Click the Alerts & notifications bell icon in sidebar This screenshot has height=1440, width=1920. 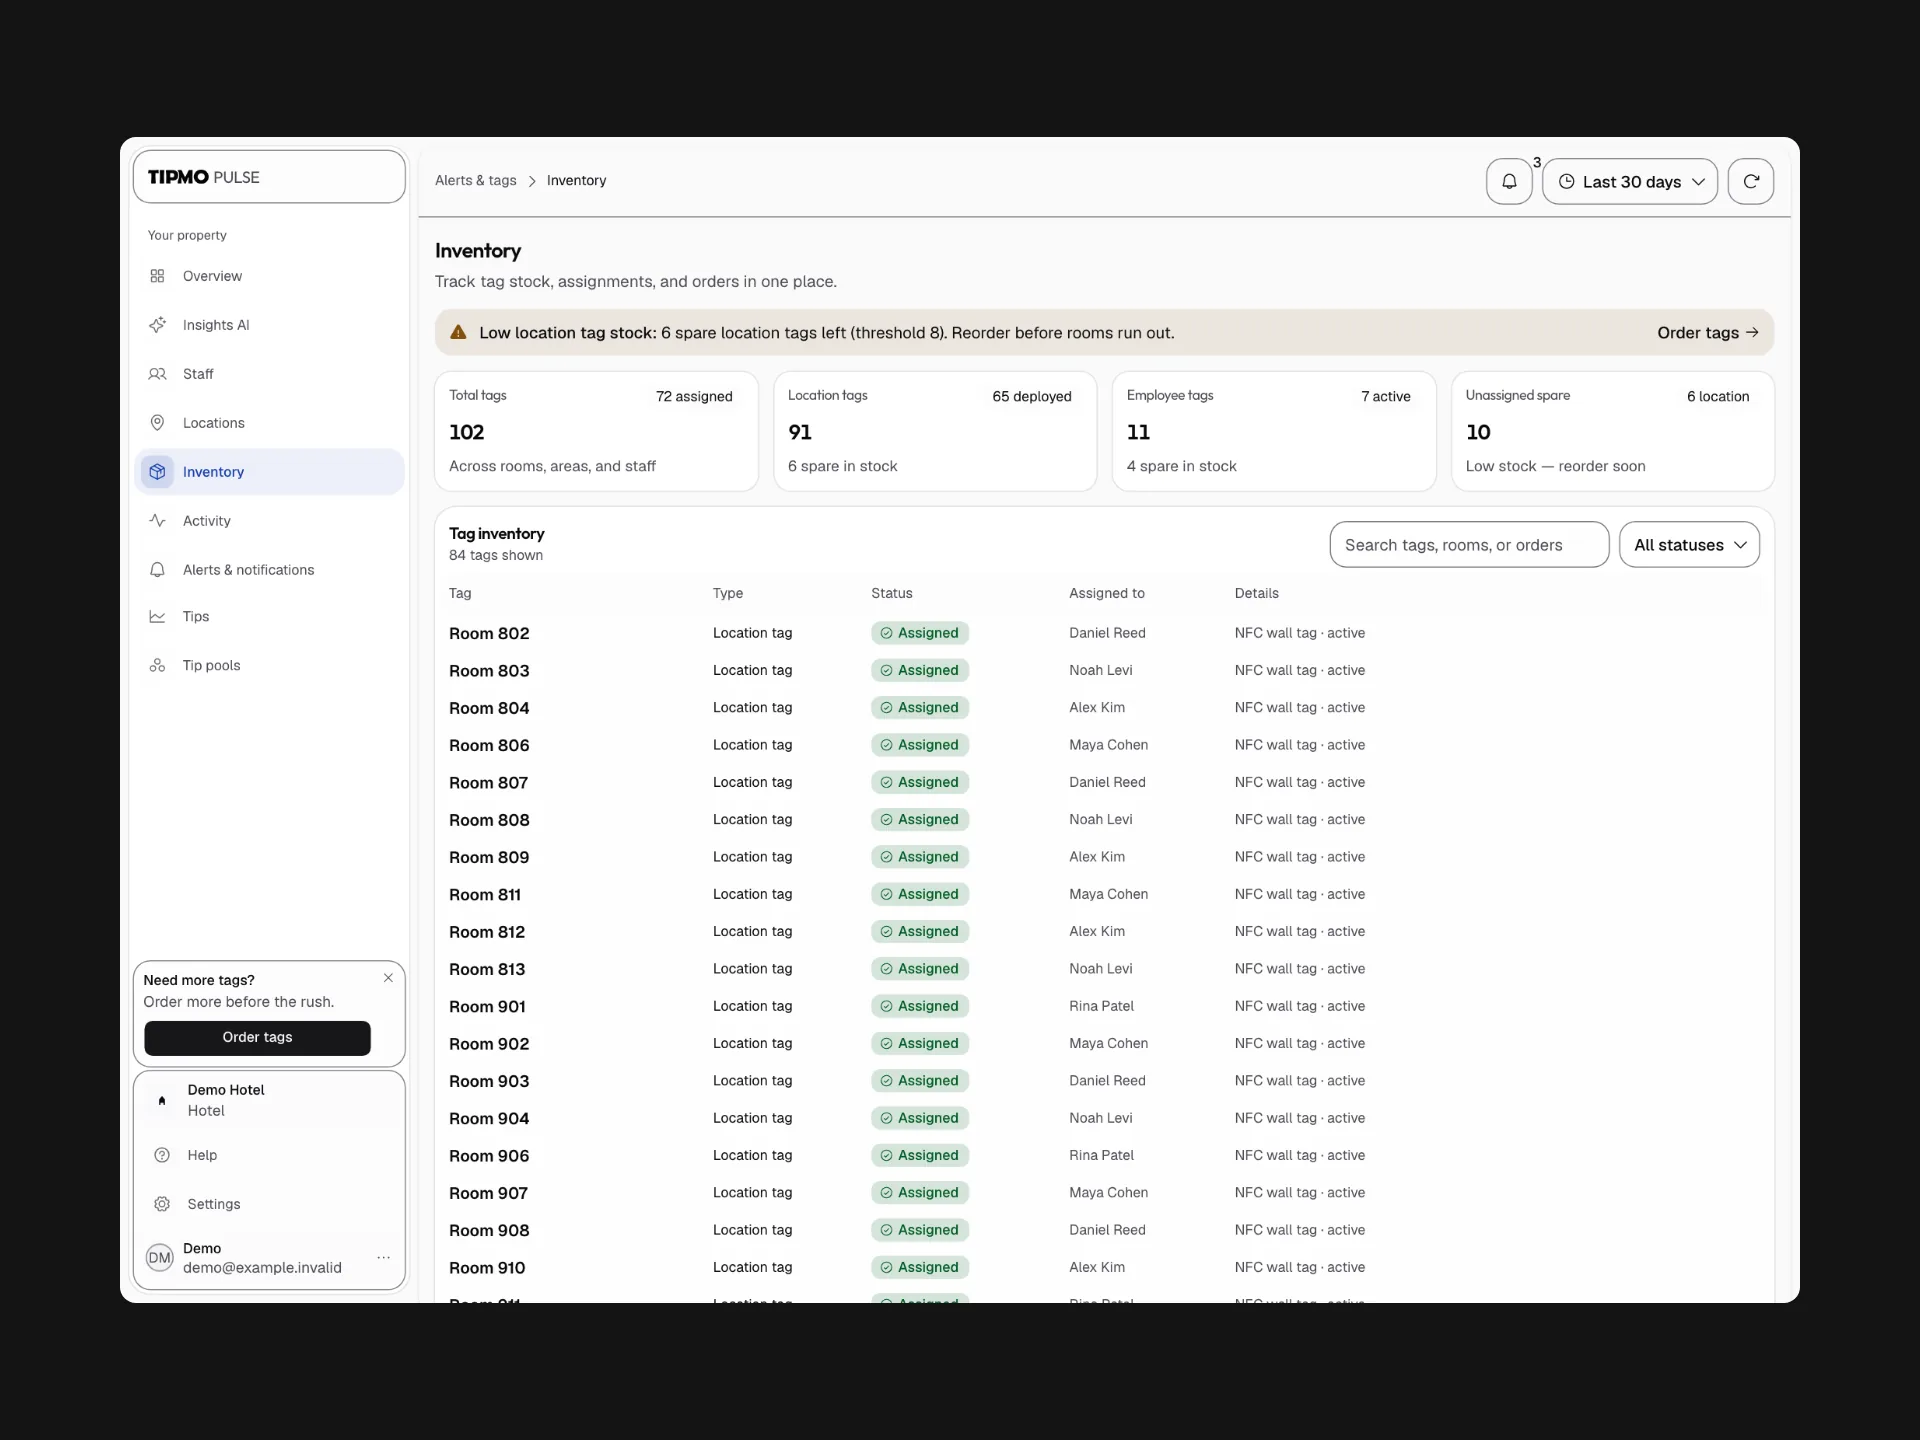[157, 570]
